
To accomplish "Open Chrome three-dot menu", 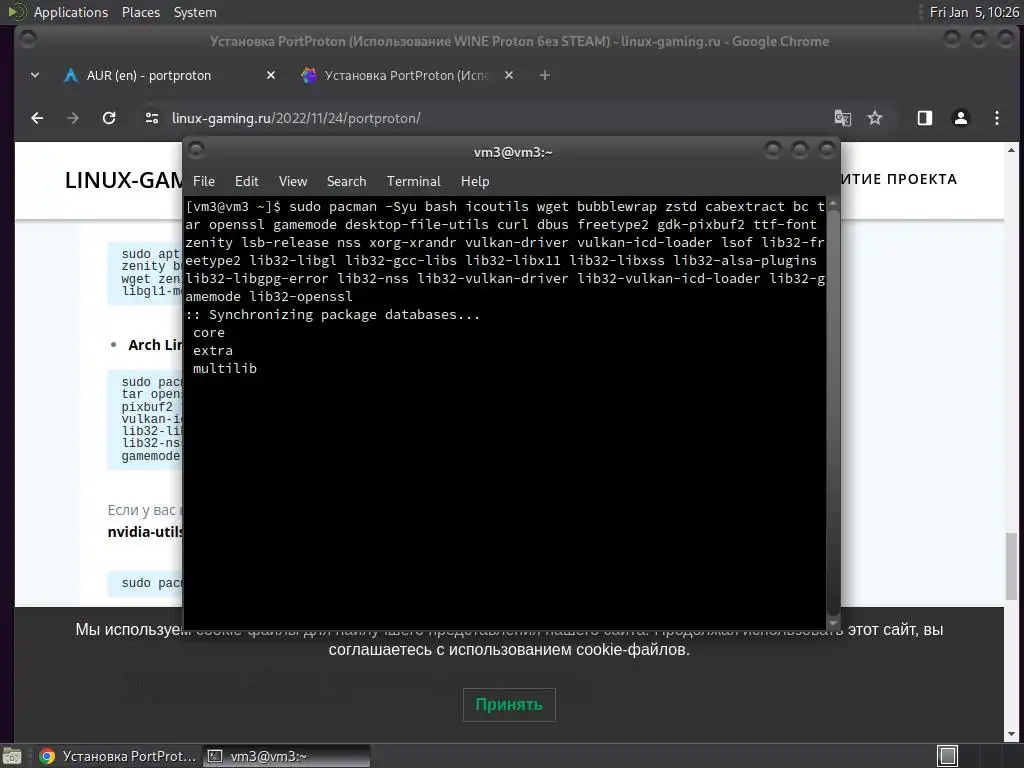I will point(997,118).
